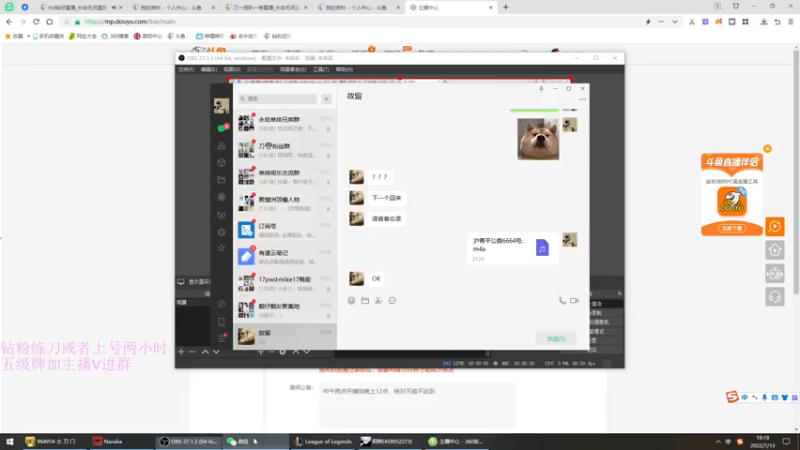Image resolution: width=800 pixels, height=450 pixels.
Task: Pin the WeChat window on top
Action: point(541,89)
